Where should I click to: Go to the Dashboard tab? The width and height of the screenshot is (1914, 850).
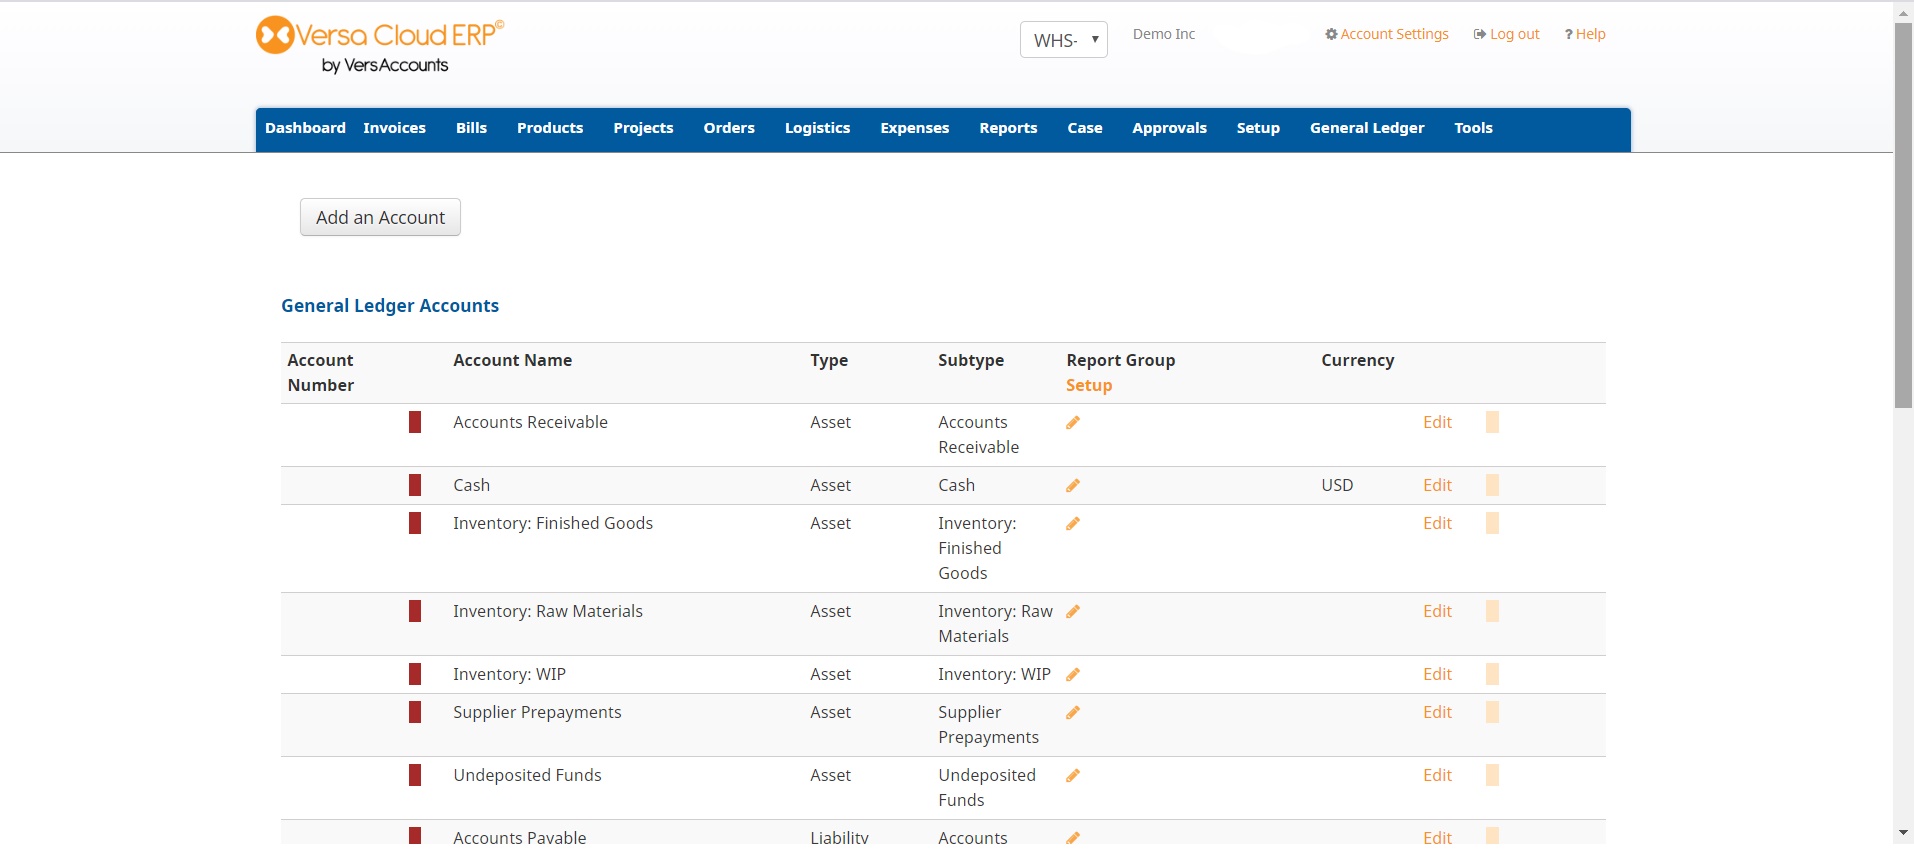(x=305, y=128)
